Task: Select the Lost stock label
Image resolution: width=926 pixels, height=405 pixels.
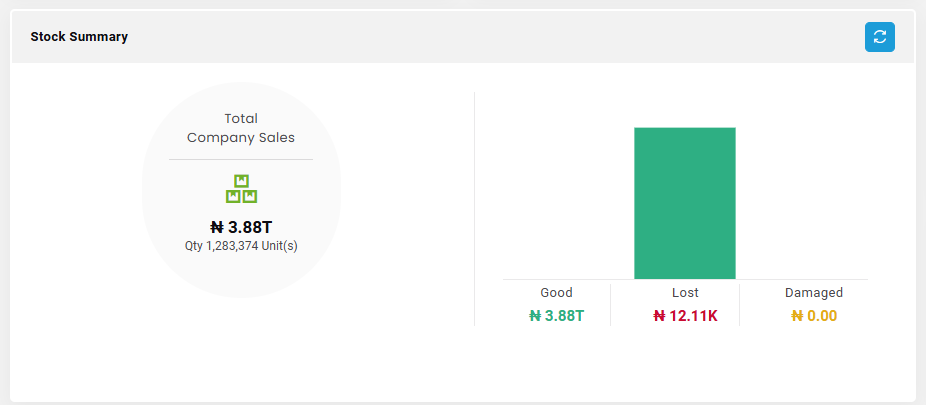Action: click(685, 293)
